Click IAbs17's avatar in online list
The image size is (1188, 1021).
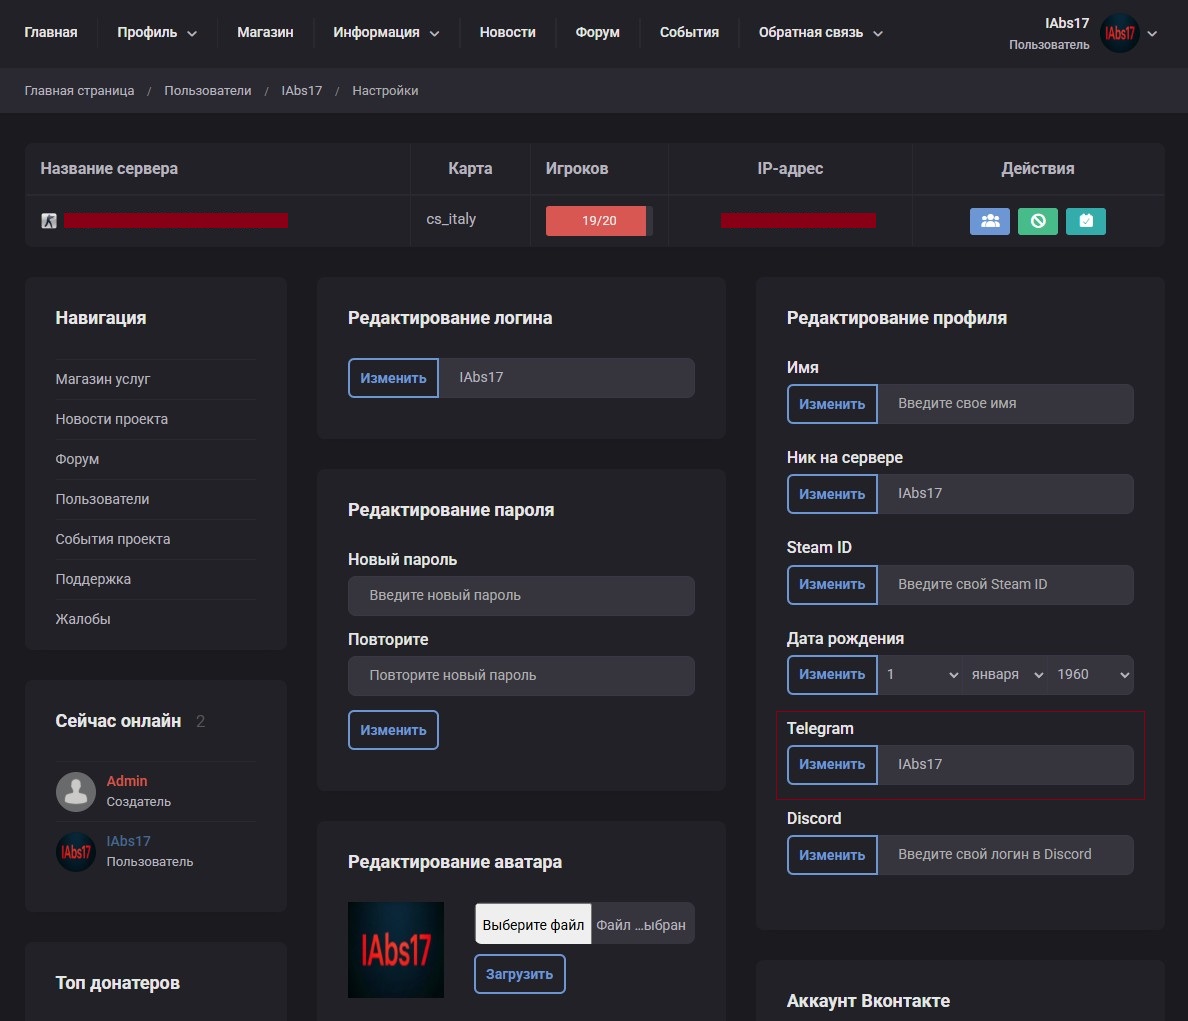pyautogui.click(x=76, y=852)
